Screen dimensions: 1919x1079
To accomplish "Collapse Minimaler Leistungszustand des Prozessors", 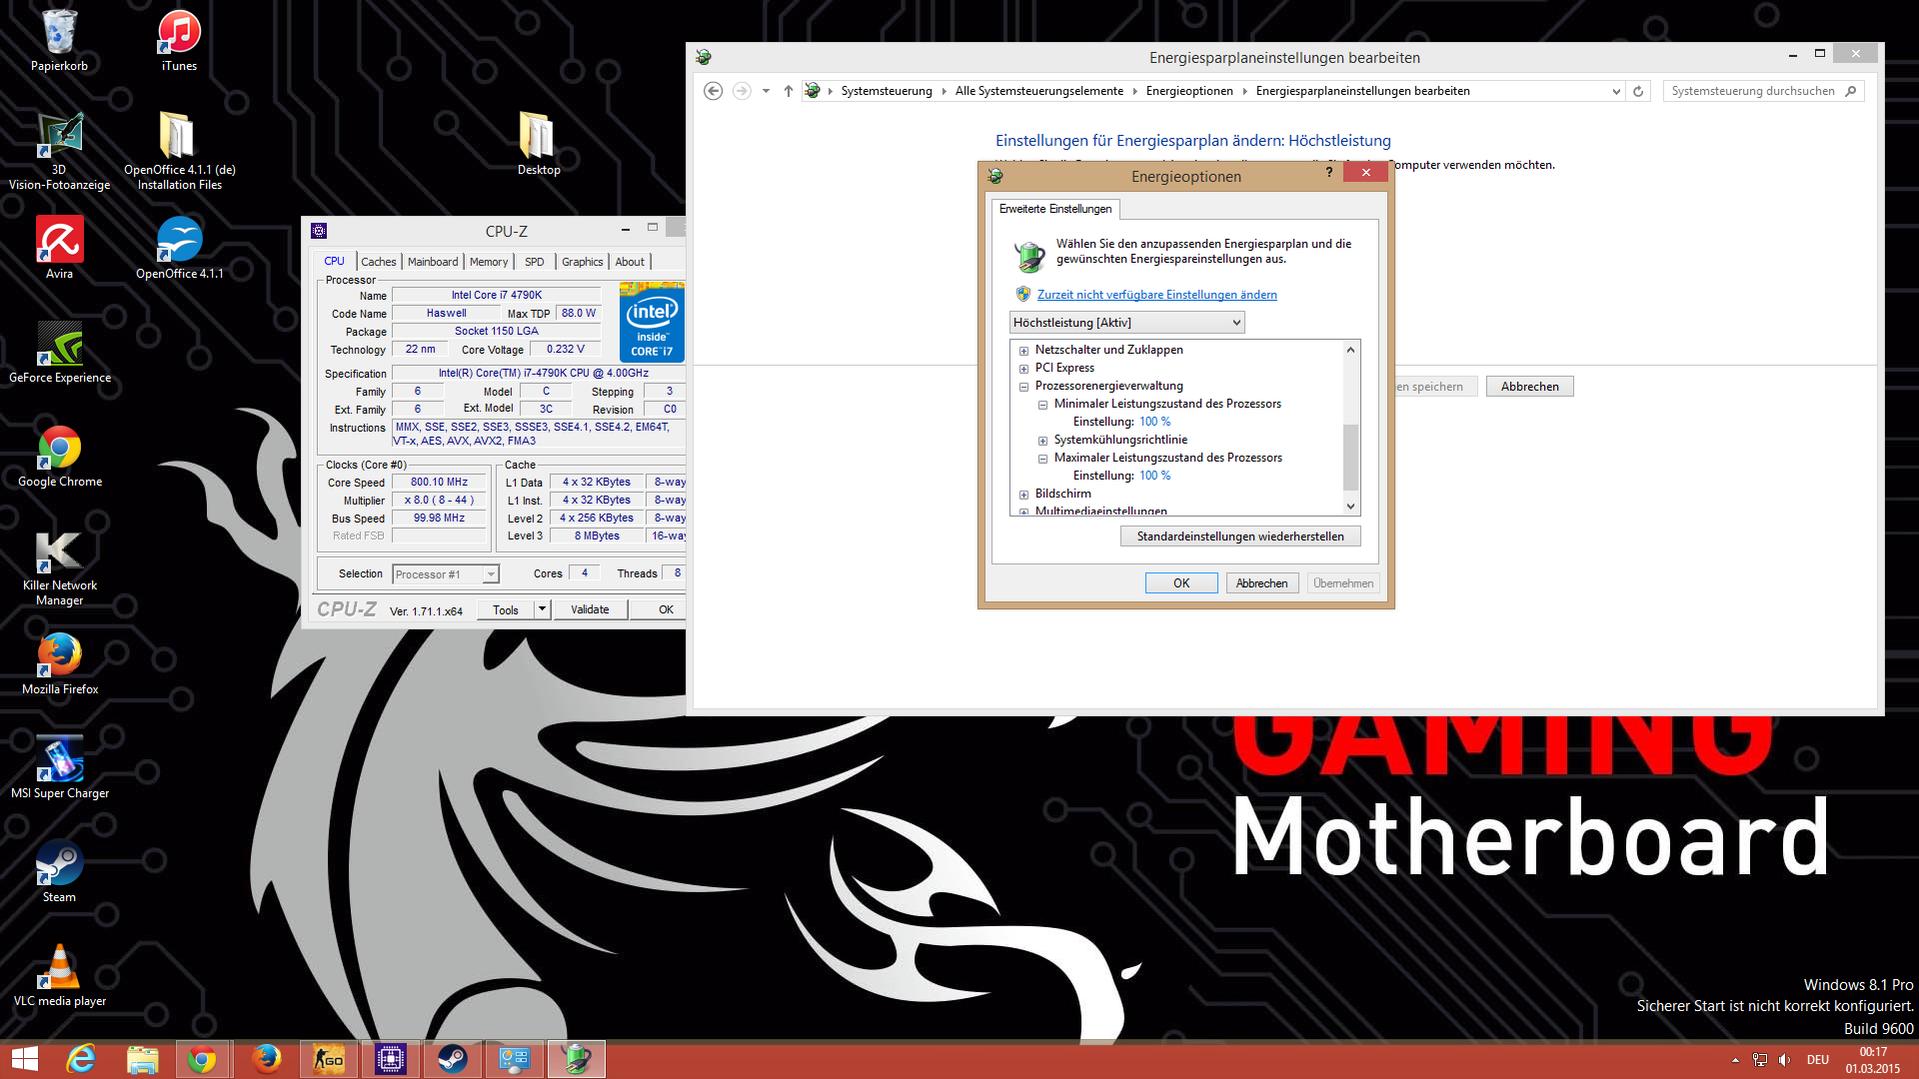I will coord(1042,405).
